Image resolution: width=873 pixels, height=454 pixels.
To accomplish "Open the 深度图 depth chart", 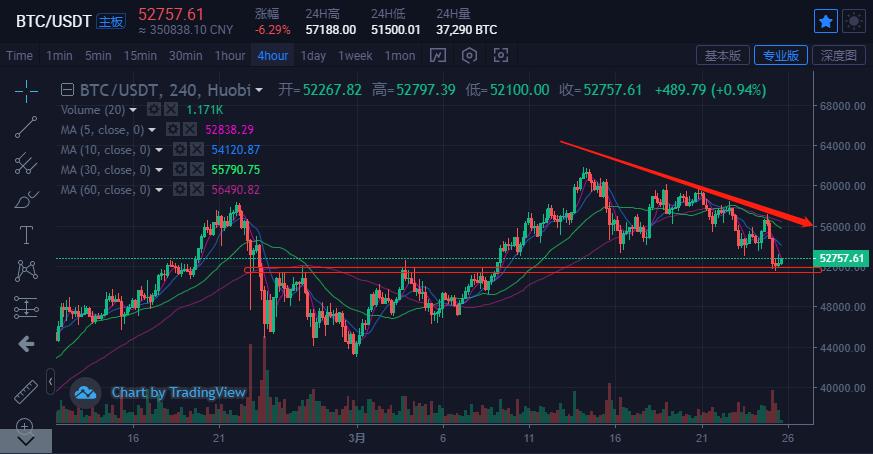I will coord(838,55).
